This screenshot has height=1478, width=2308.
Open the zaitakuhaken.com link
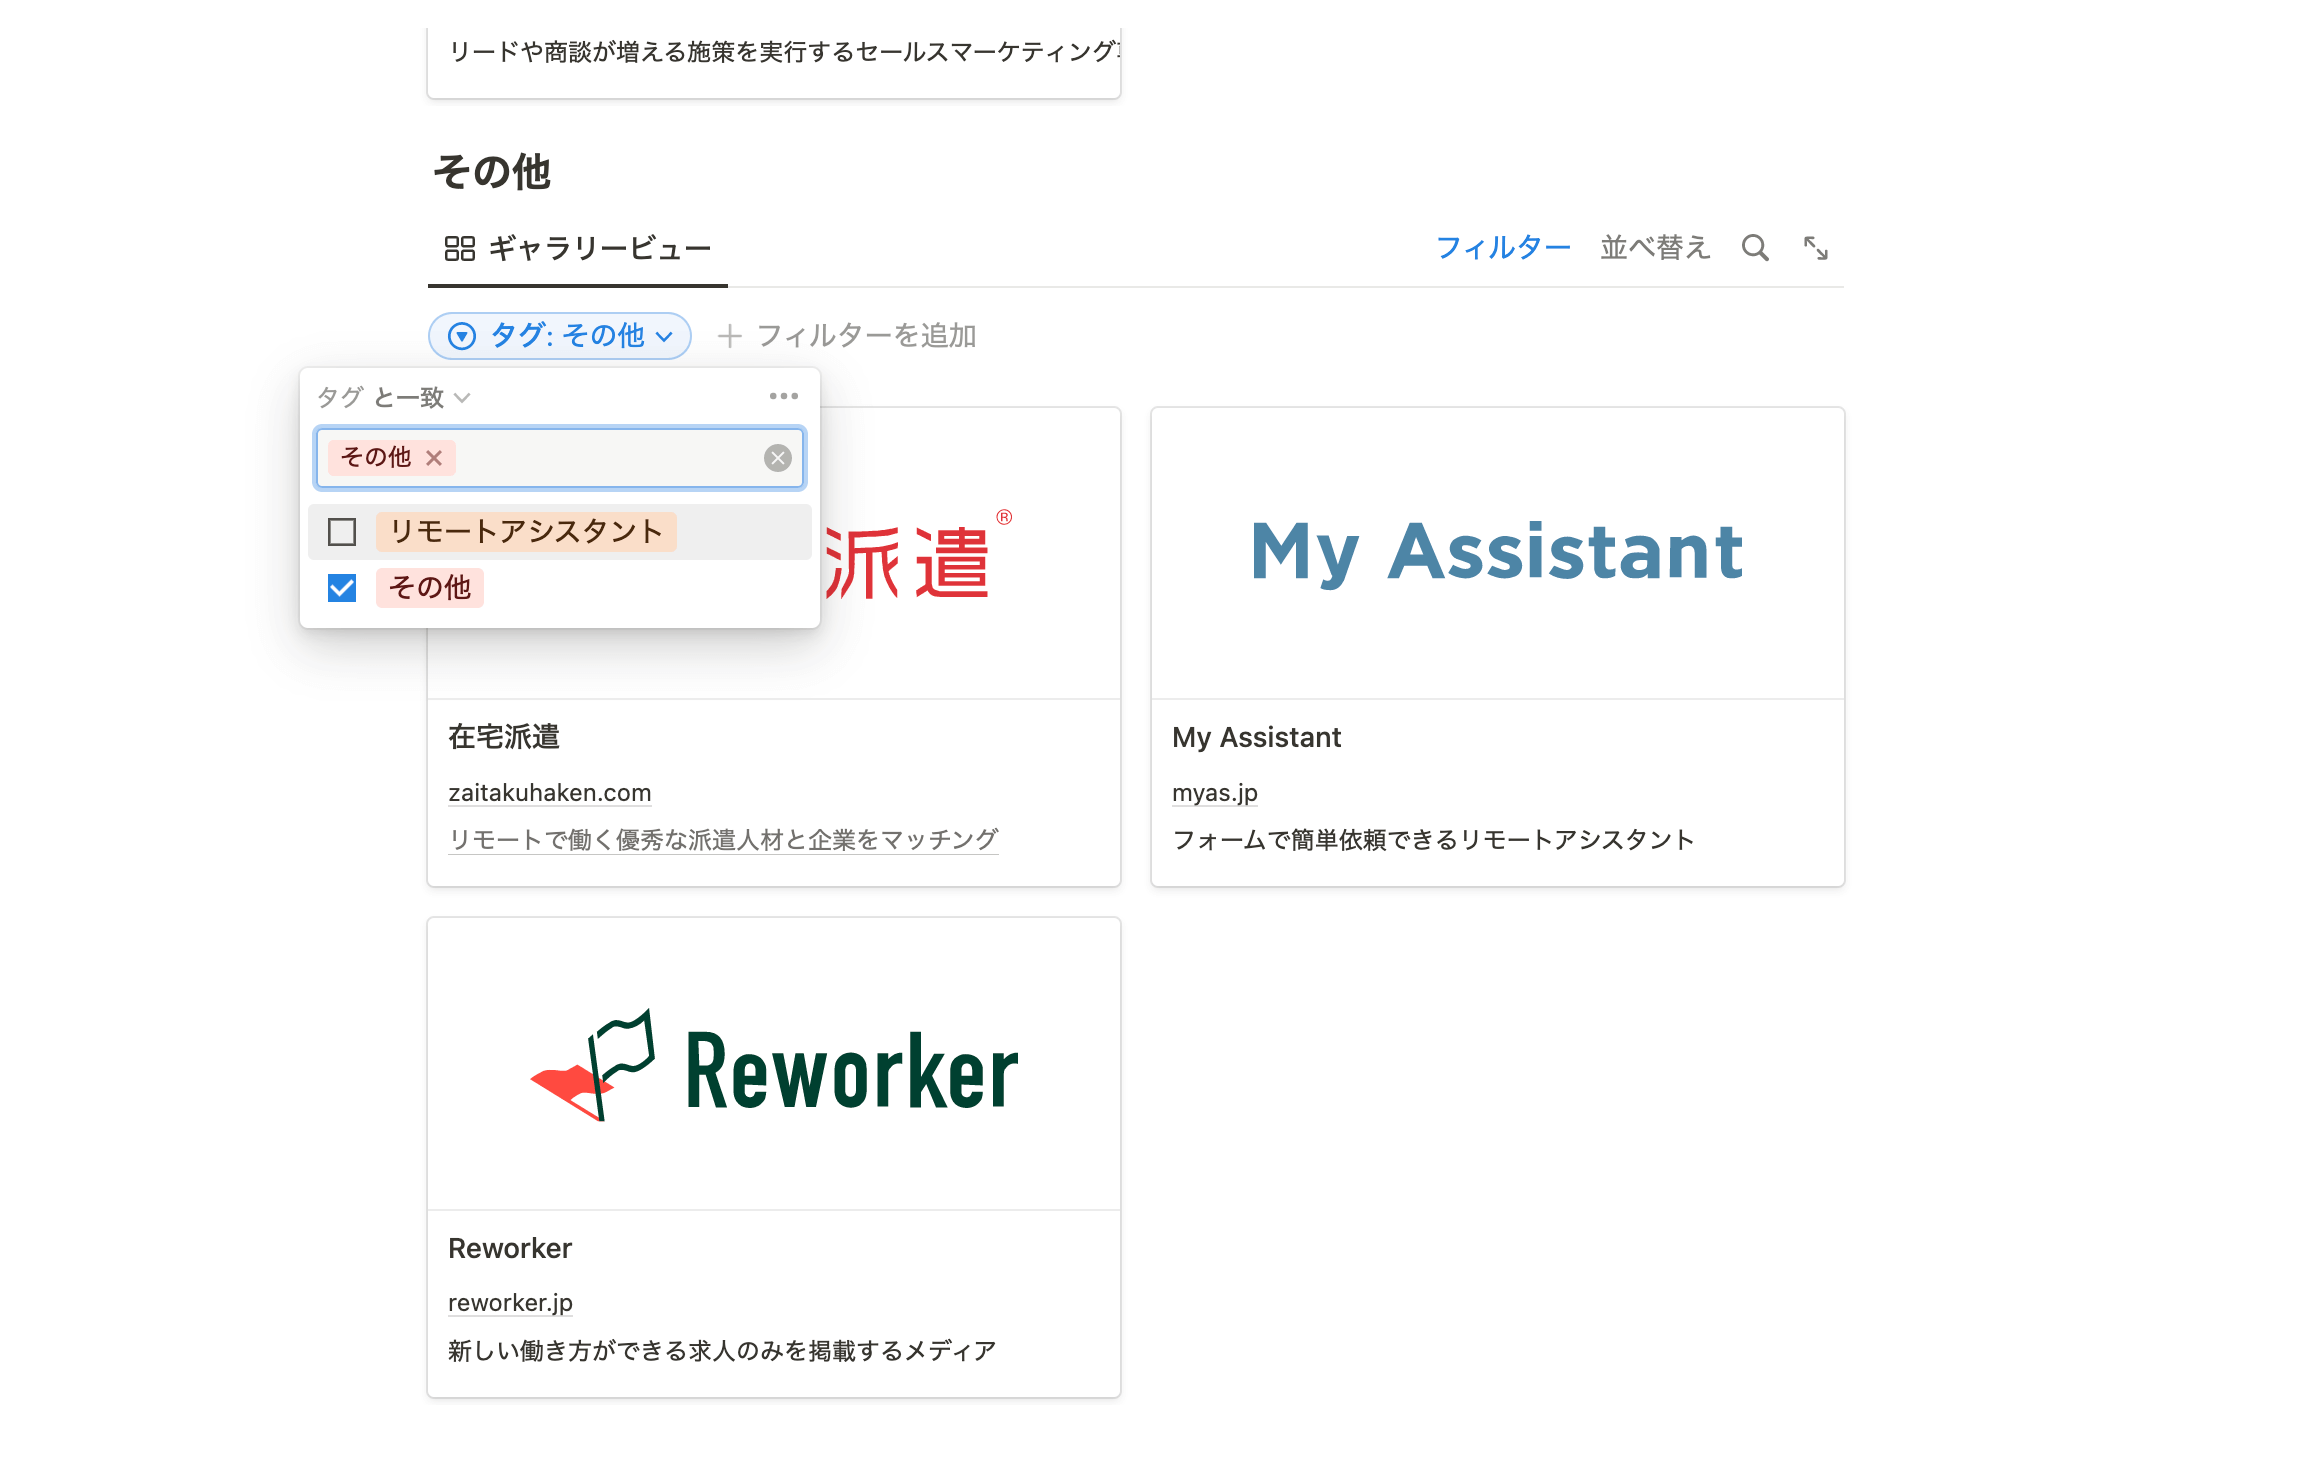click(550, 793)
